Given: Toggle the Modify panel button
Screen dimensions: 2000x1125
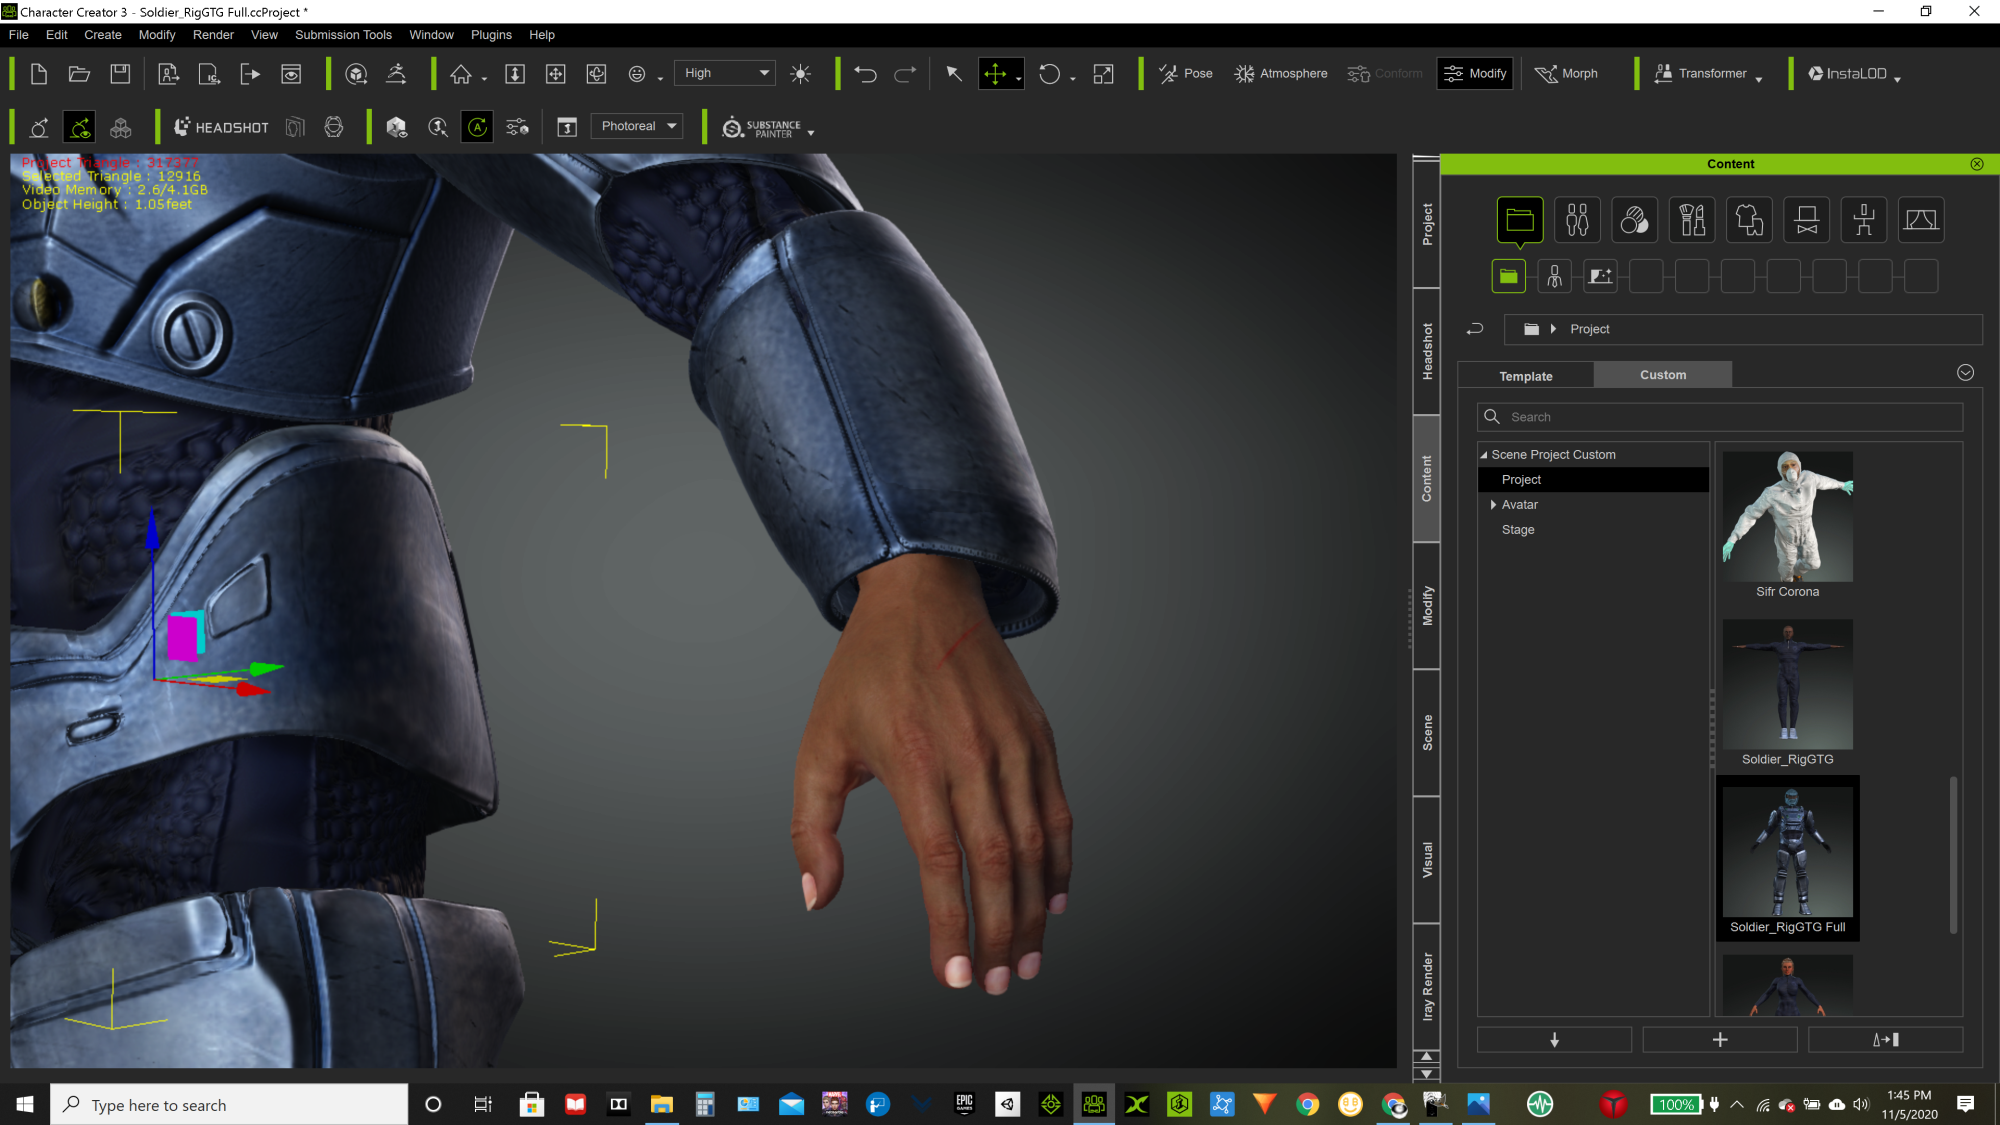Looking at the screenshot, I should point(1475,74).
